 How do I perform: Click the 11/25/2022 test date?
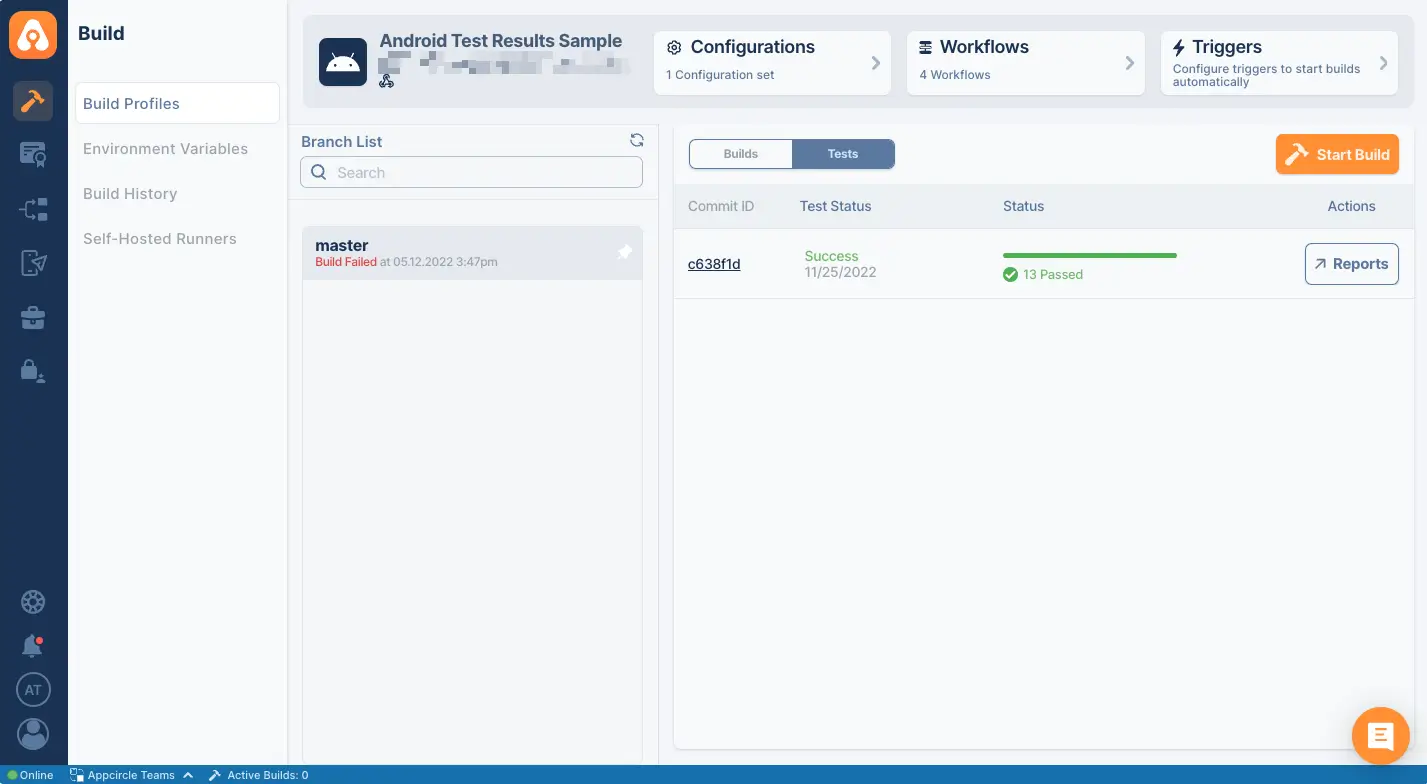(x=840, y=272)
